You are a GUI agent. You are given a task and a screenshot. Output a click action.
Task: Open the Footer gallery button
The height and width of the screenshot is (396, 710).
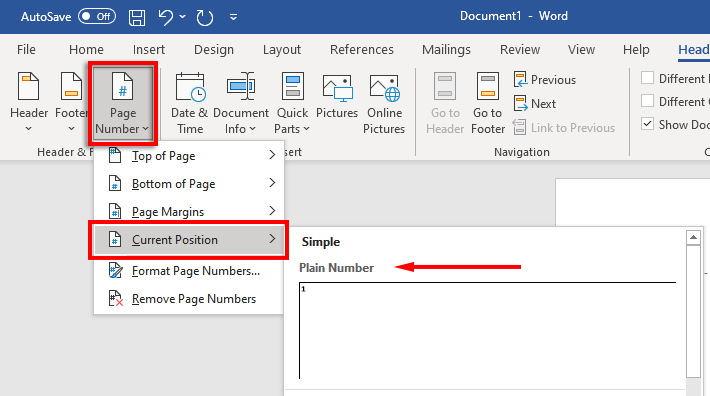tap(71, 102)
